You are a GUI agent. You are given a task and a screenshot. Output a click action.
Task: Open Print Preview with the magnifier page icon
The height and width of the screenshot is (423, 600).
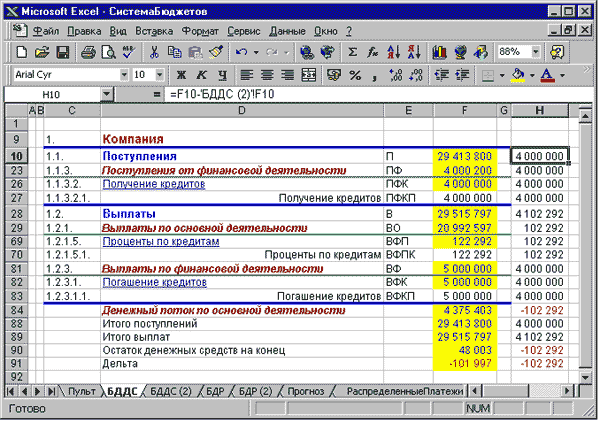coord(109,52)
